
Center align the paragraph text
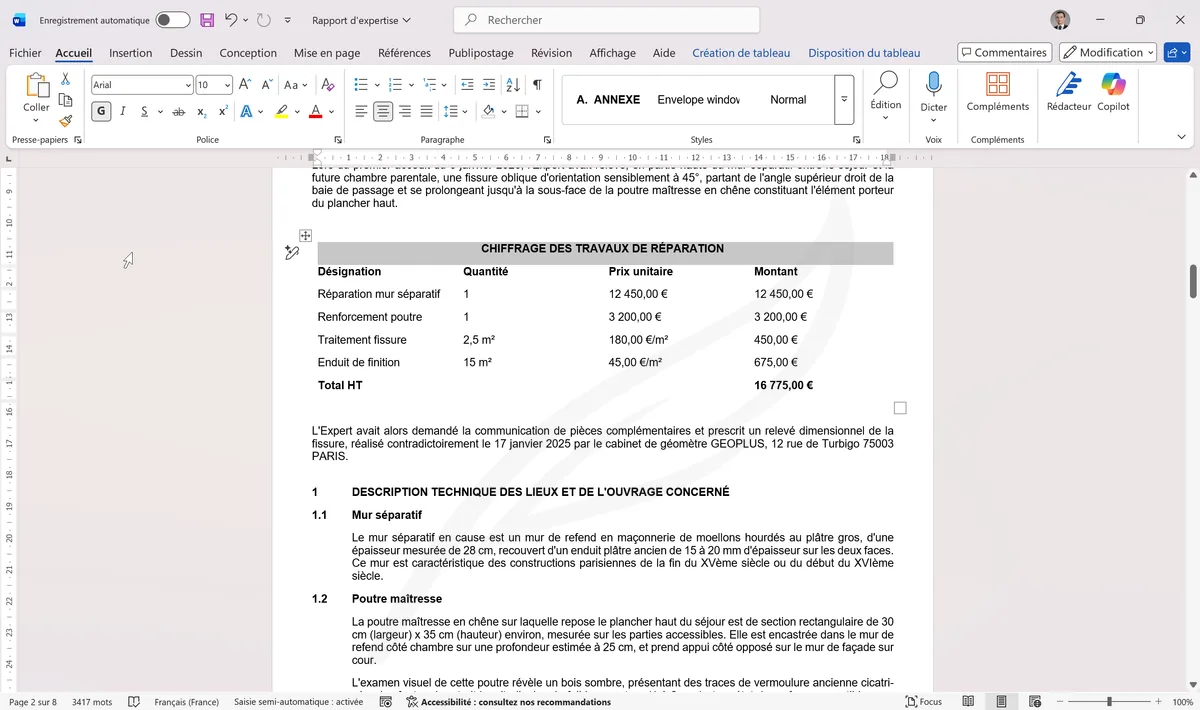tap(383, 112)
